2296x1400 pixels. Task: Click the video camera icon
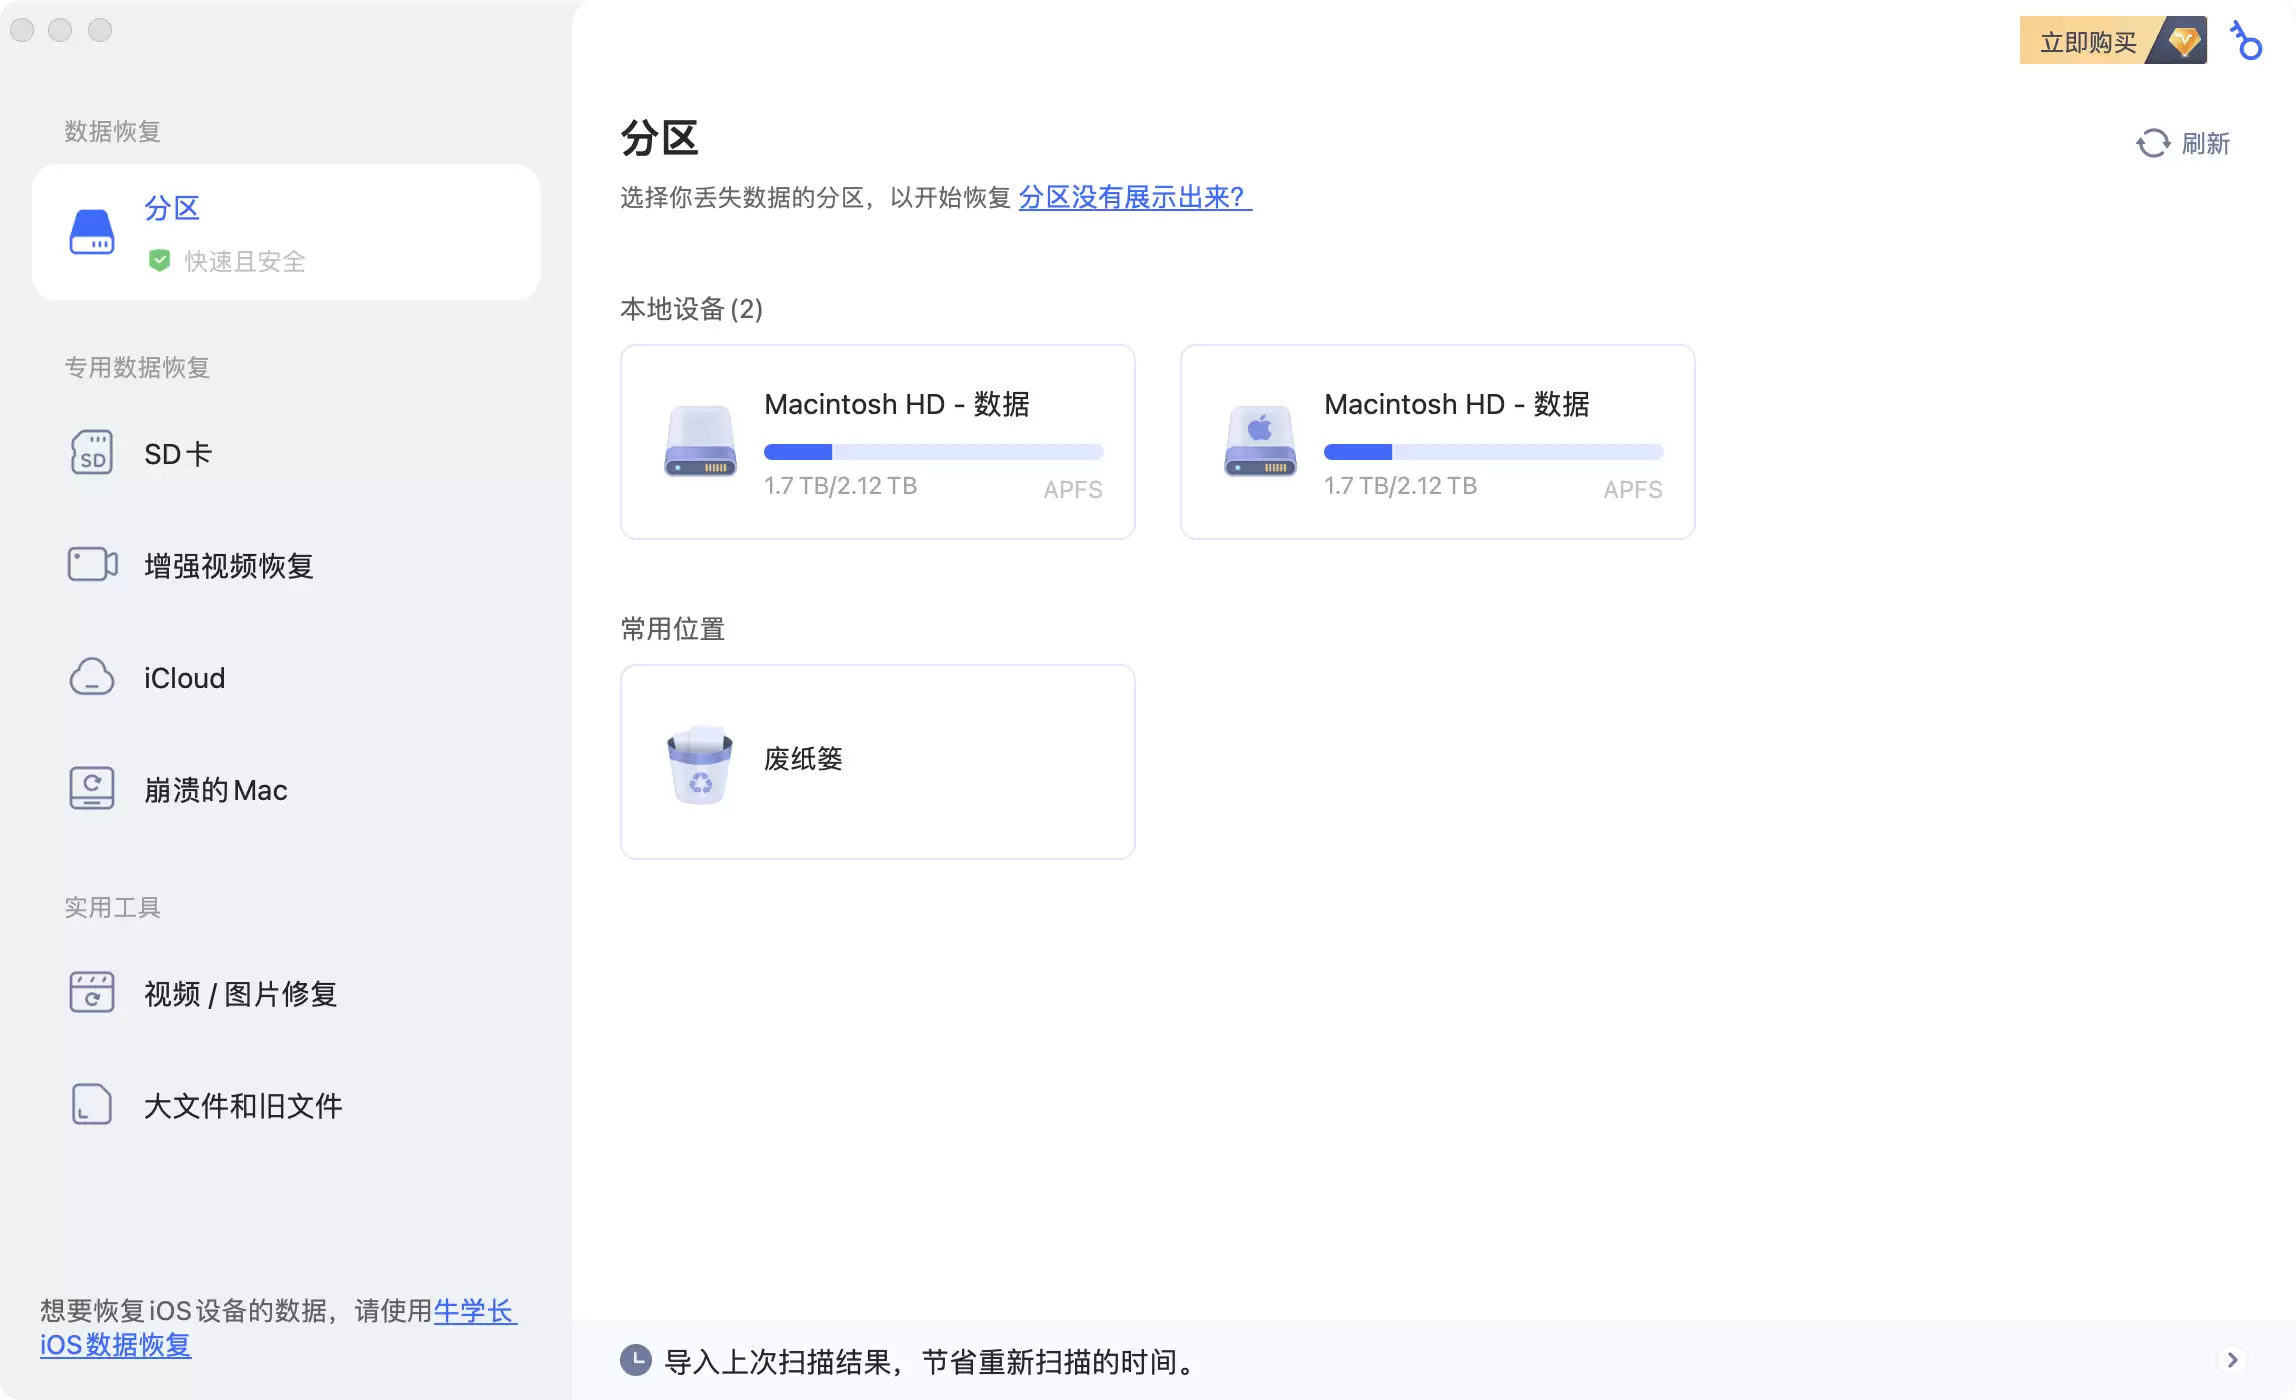(93, 564)
